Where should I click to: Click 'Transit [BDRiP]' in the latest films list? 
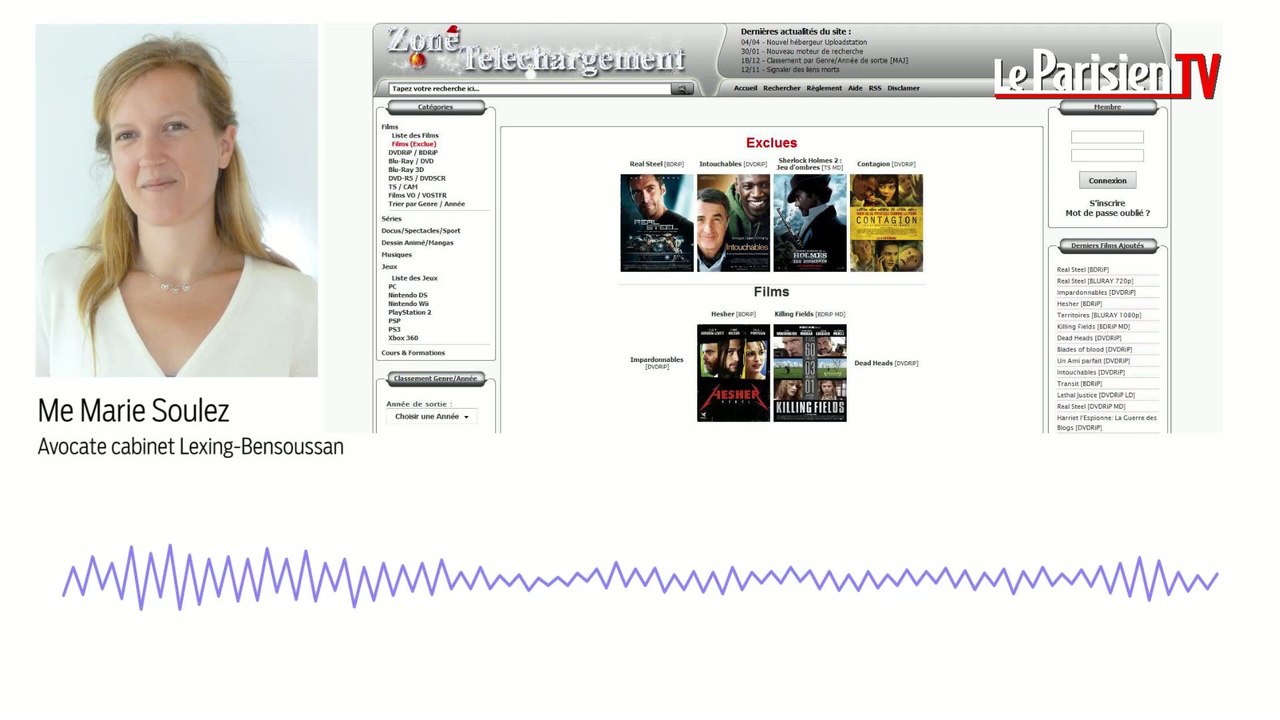[1080, 384]
